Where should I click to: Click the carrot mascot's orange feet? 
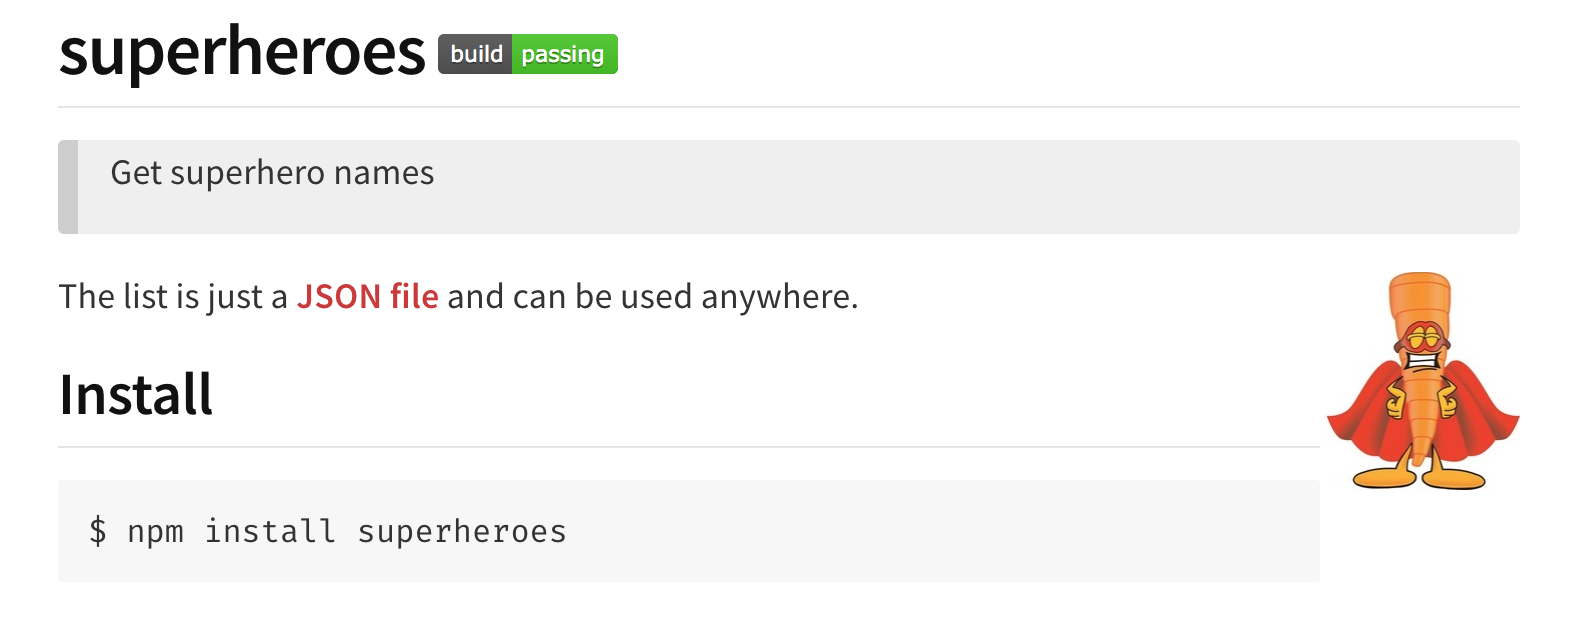tap(1420, 476)
